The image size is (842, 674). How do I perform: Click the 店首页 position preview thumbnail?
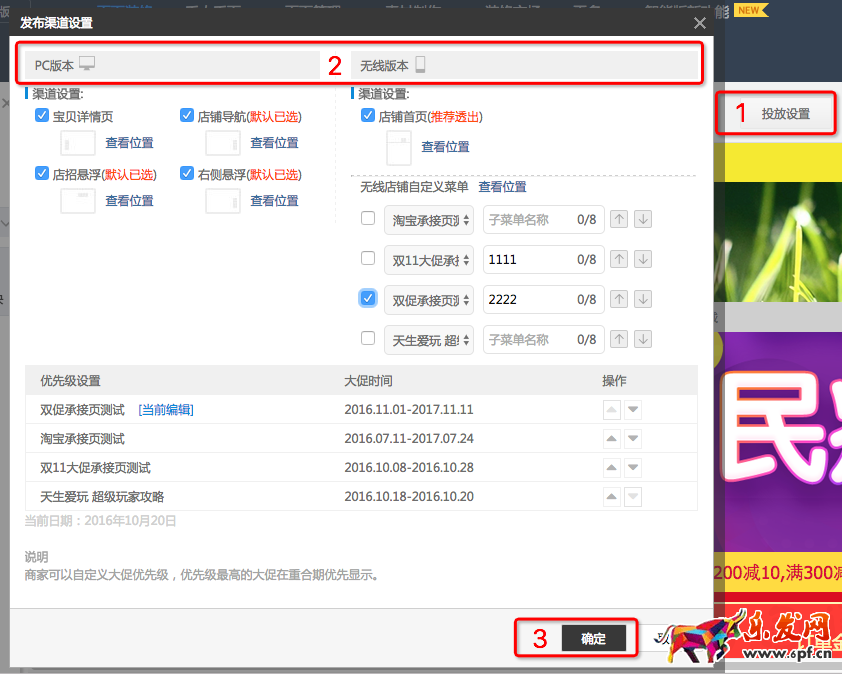pyautogui.click(x=397, y=147)
